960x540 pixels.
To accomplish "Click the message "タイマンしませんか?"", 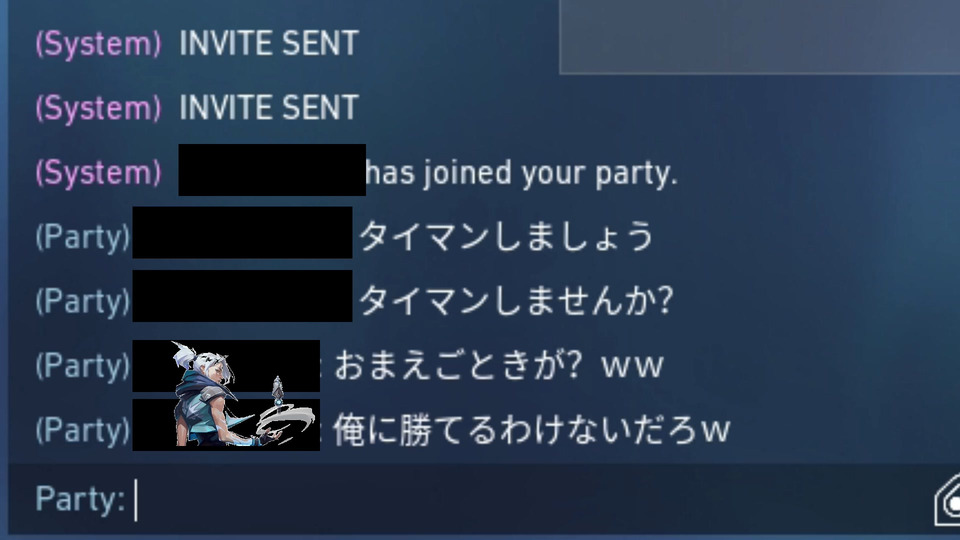I will pos(516,301).
